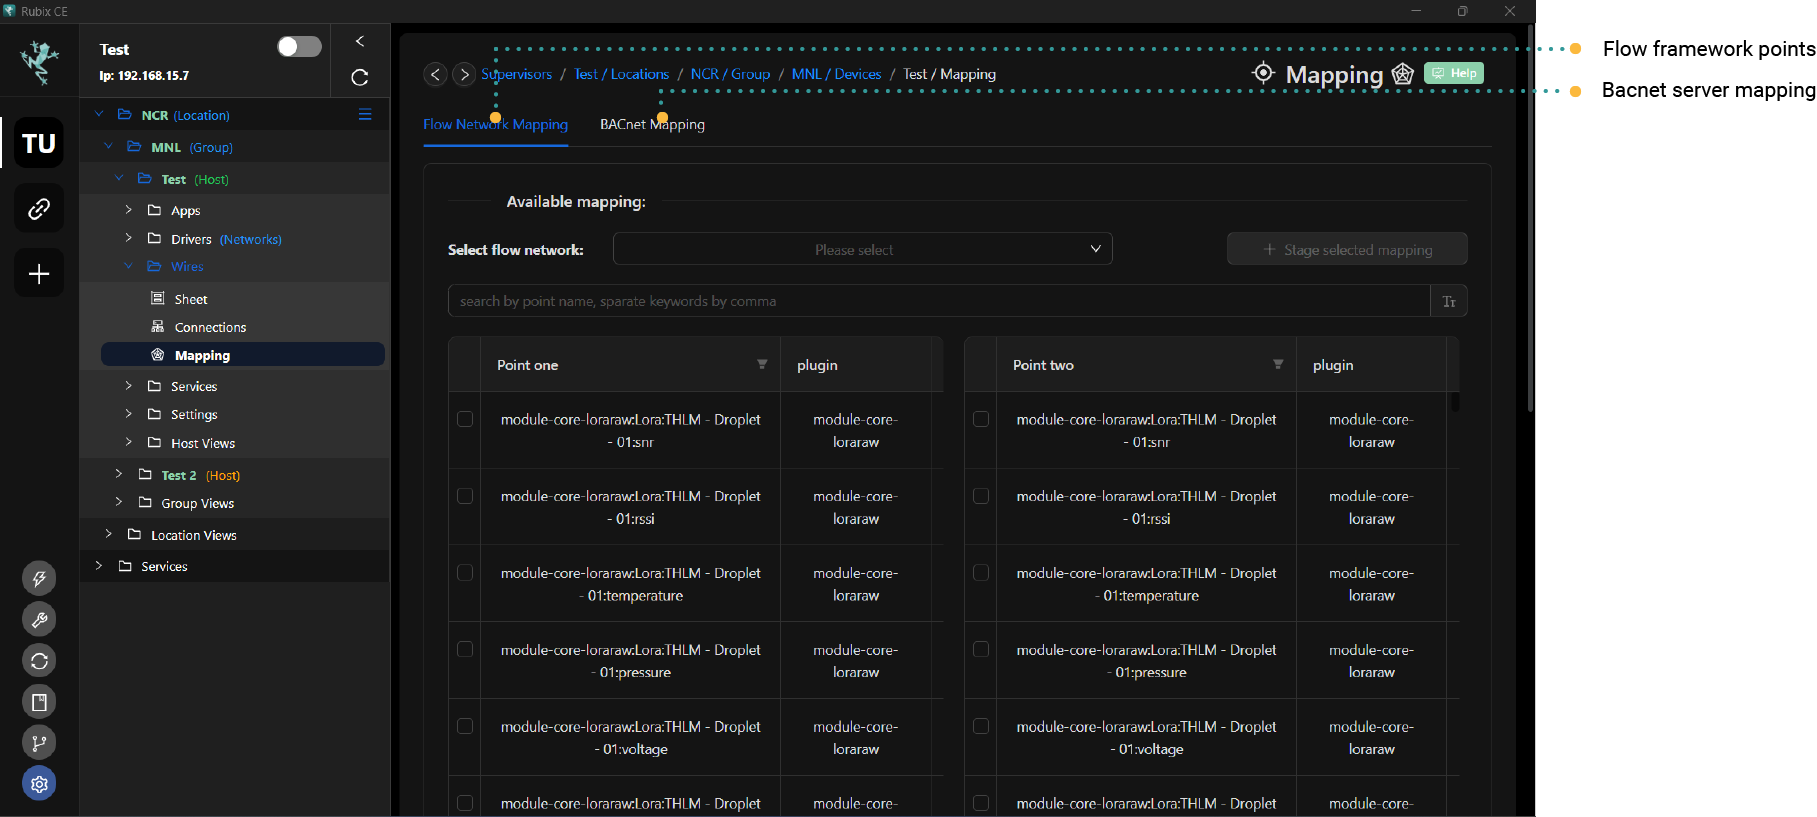This screenshot has height=817, width=1817.
Task: Click the refresh icon under the collapse arrow
Action: (x=360, y=77)
